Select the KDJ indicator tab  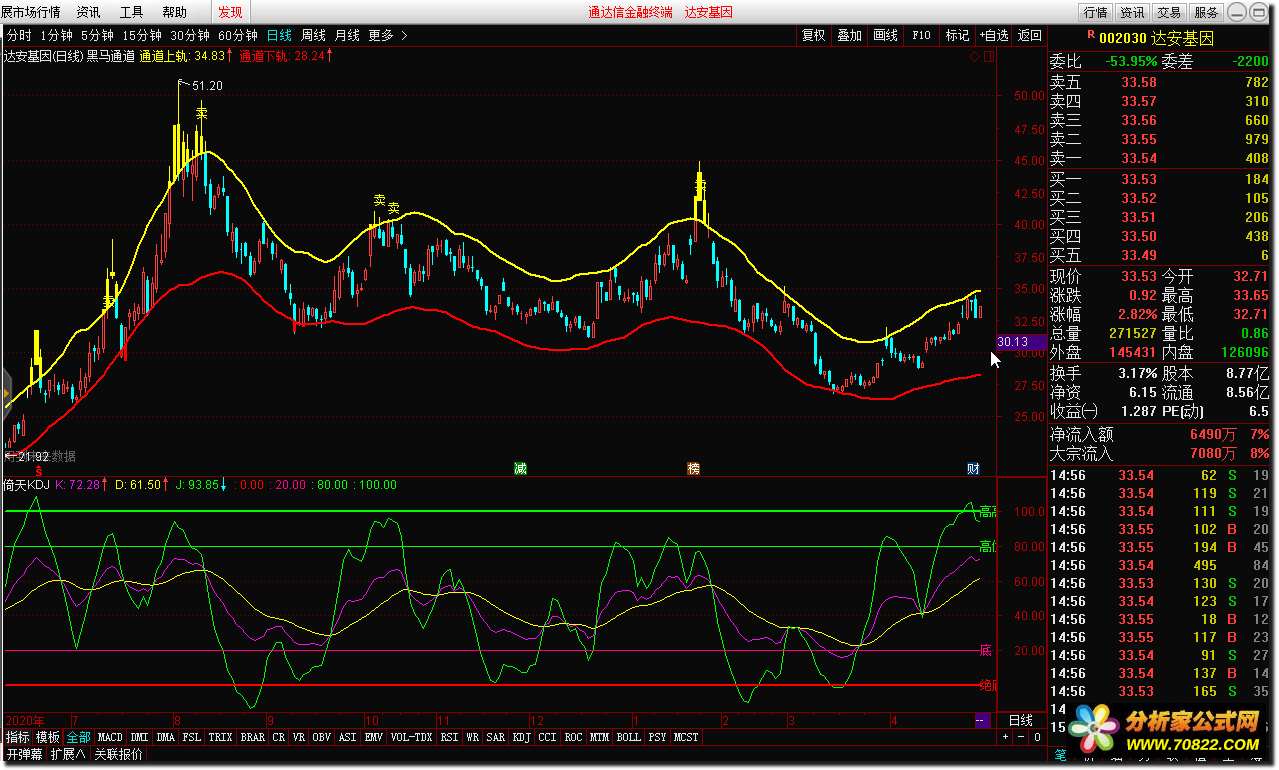(522, 737)
